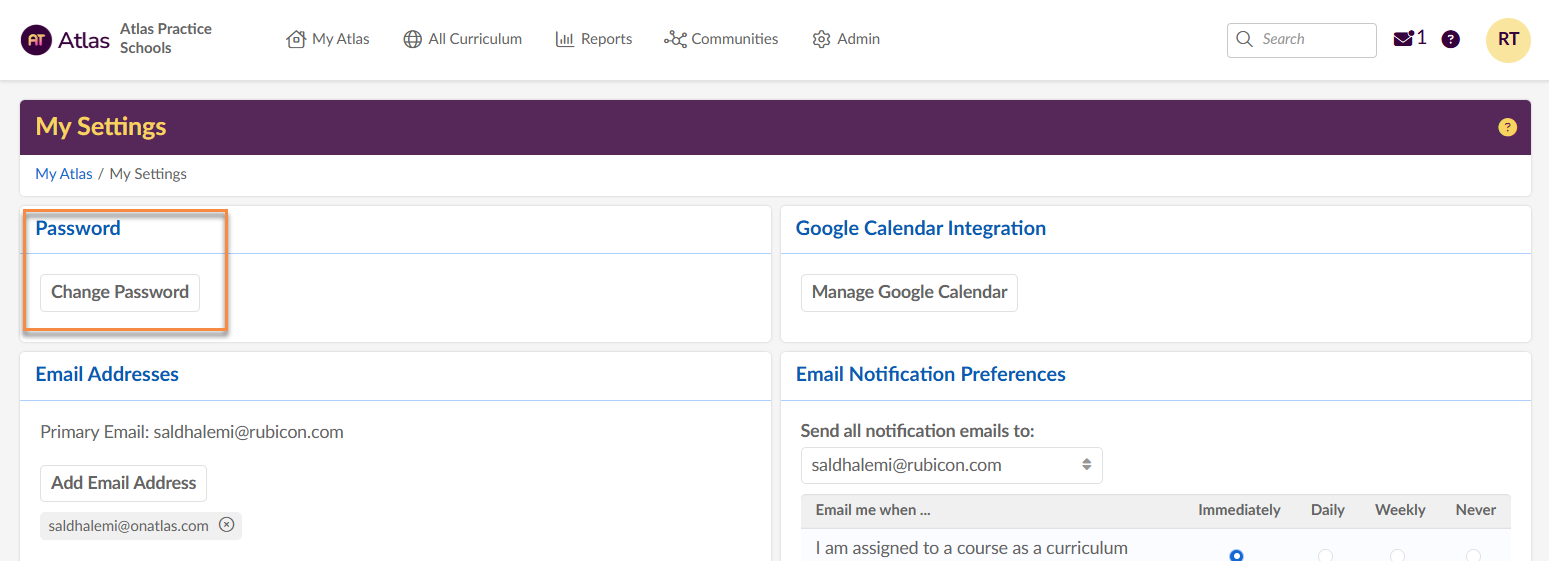Click the help question mark in top navigation
The height and width of the screenshot is (561, 1549).
click(1450, 39)
